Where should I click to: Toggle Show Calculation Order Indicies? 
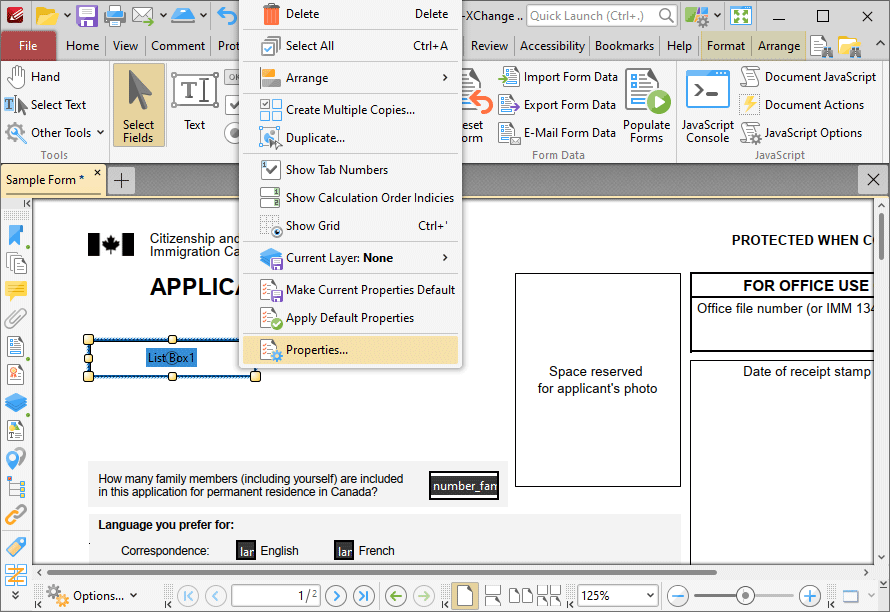coord(350,198)
